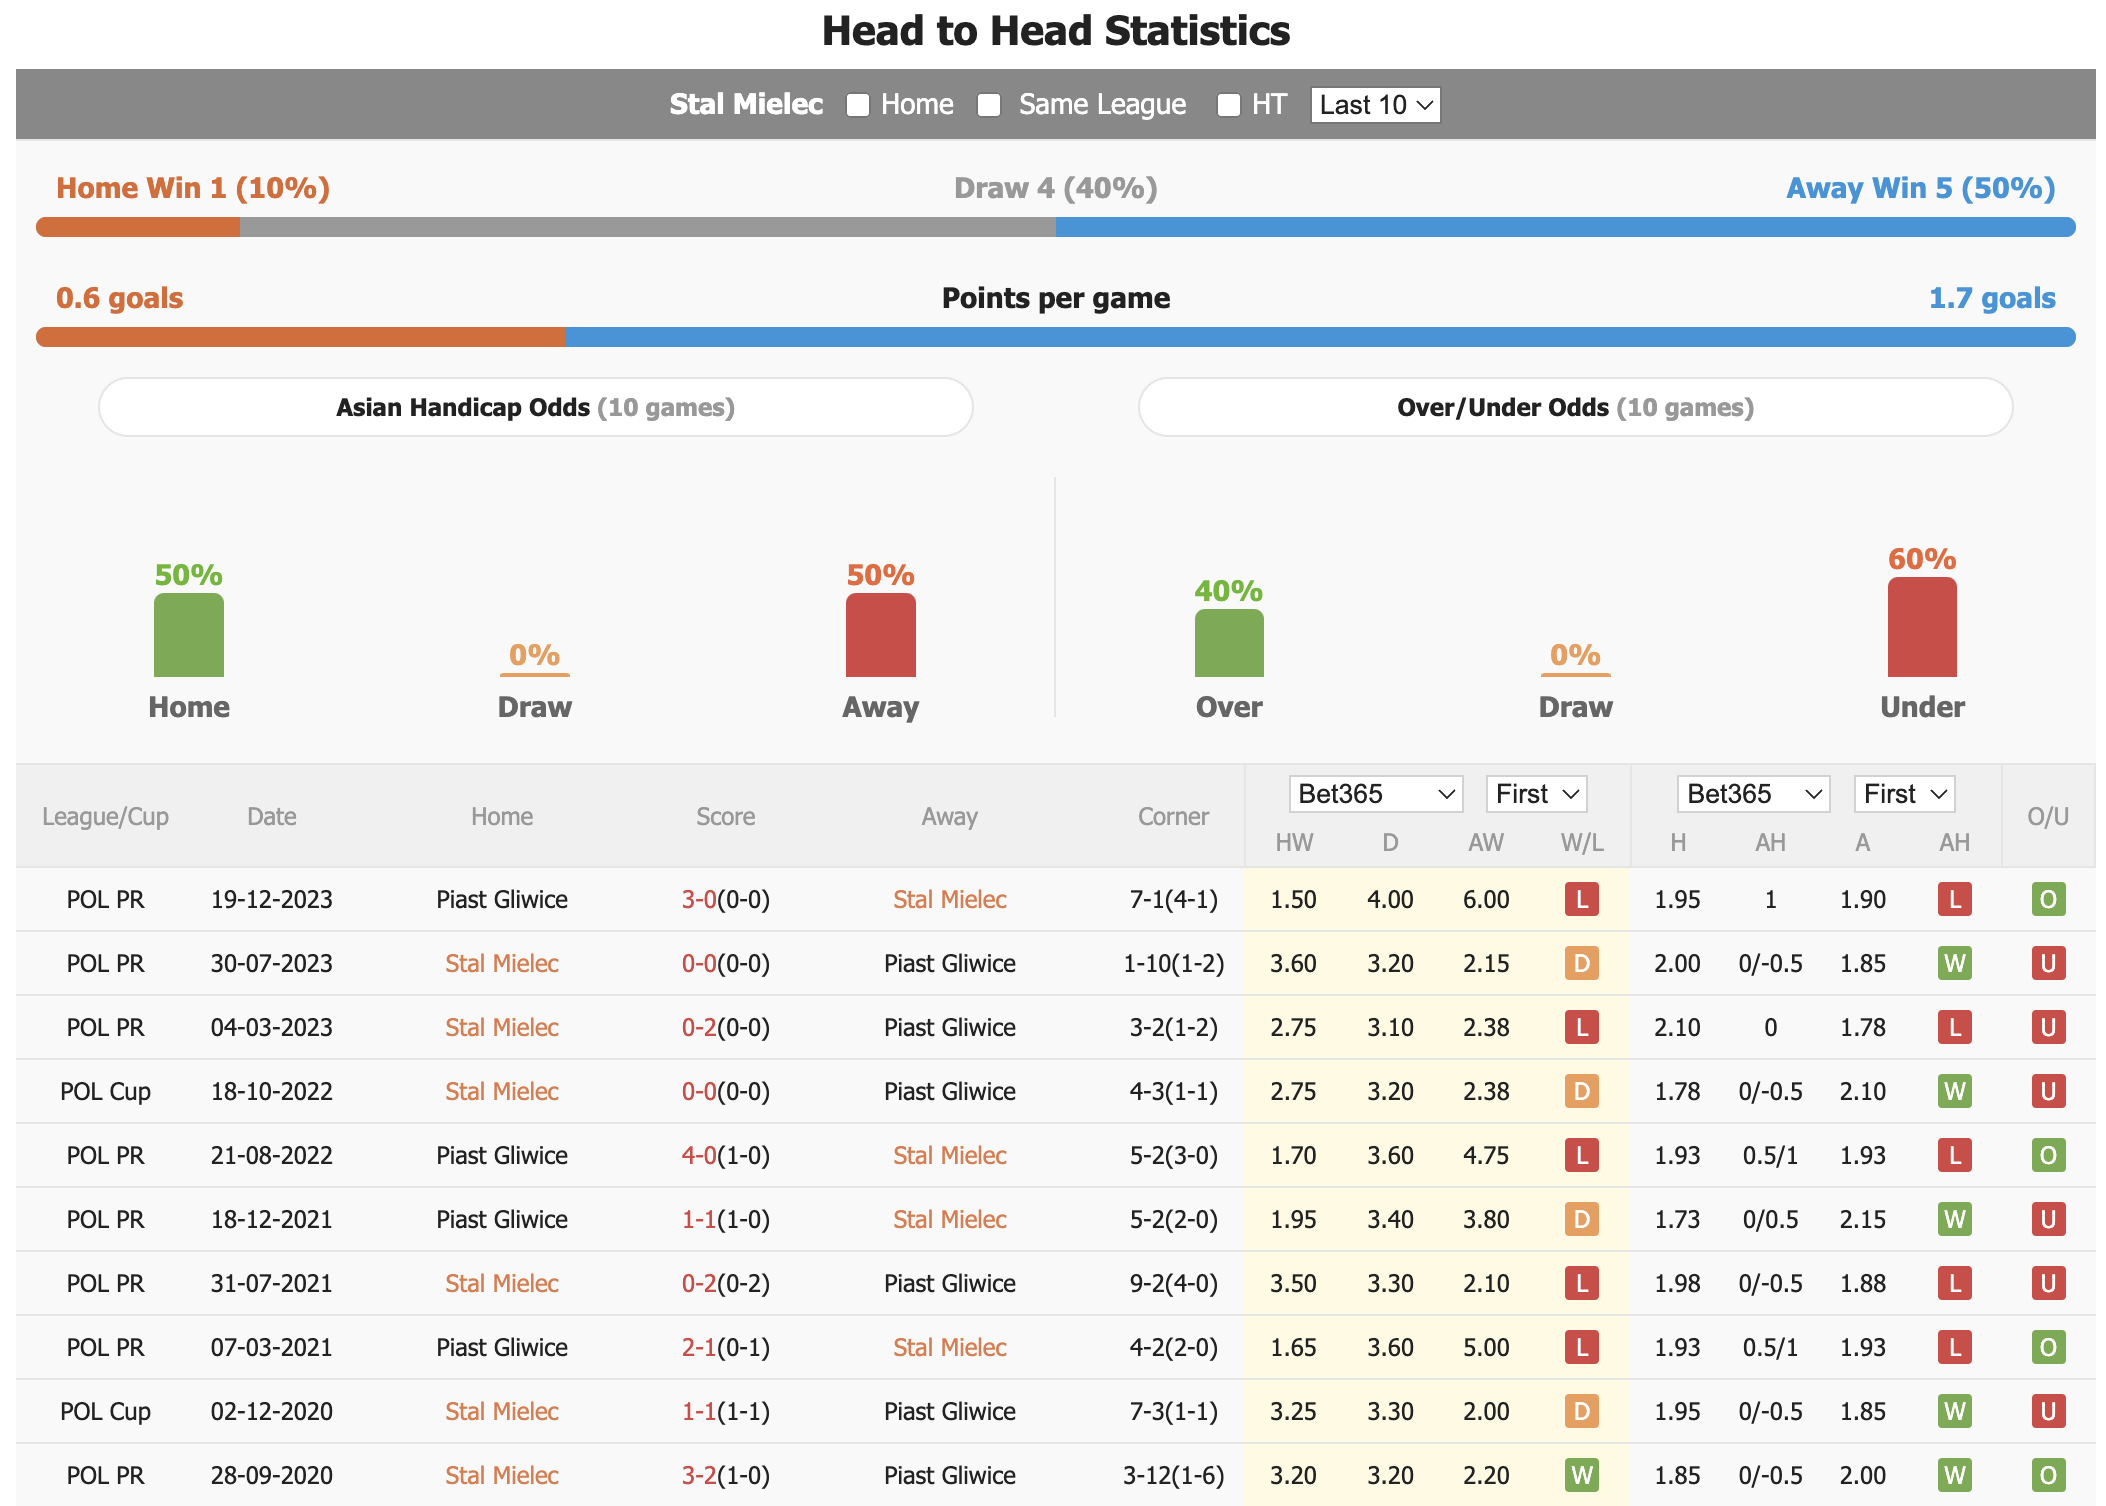
Task: Click AH win badge in 18-10-2022 row
Action: pyautogui.click(x=1955, y=1091)
